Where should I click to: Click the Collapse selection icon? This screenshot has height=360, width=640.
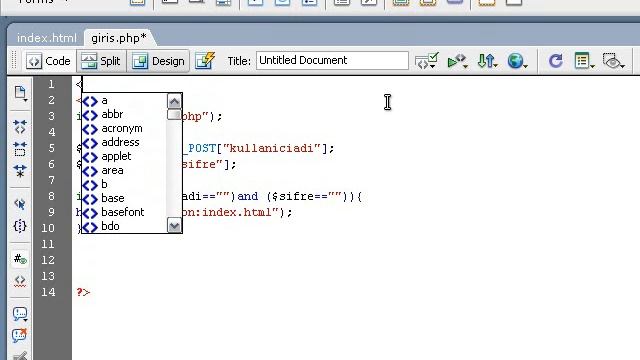[20, 149]
